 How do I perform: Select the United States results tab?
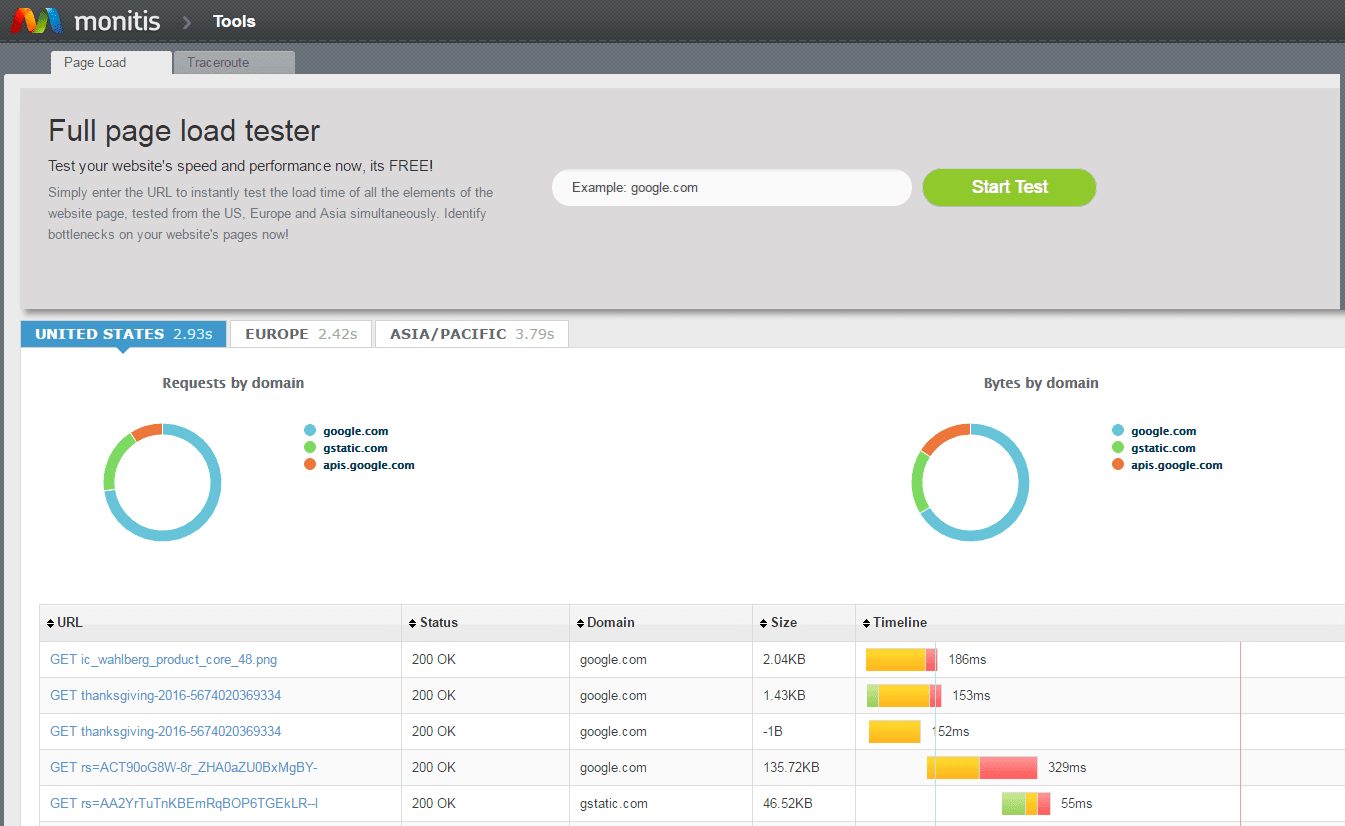[x=124, y=334]
